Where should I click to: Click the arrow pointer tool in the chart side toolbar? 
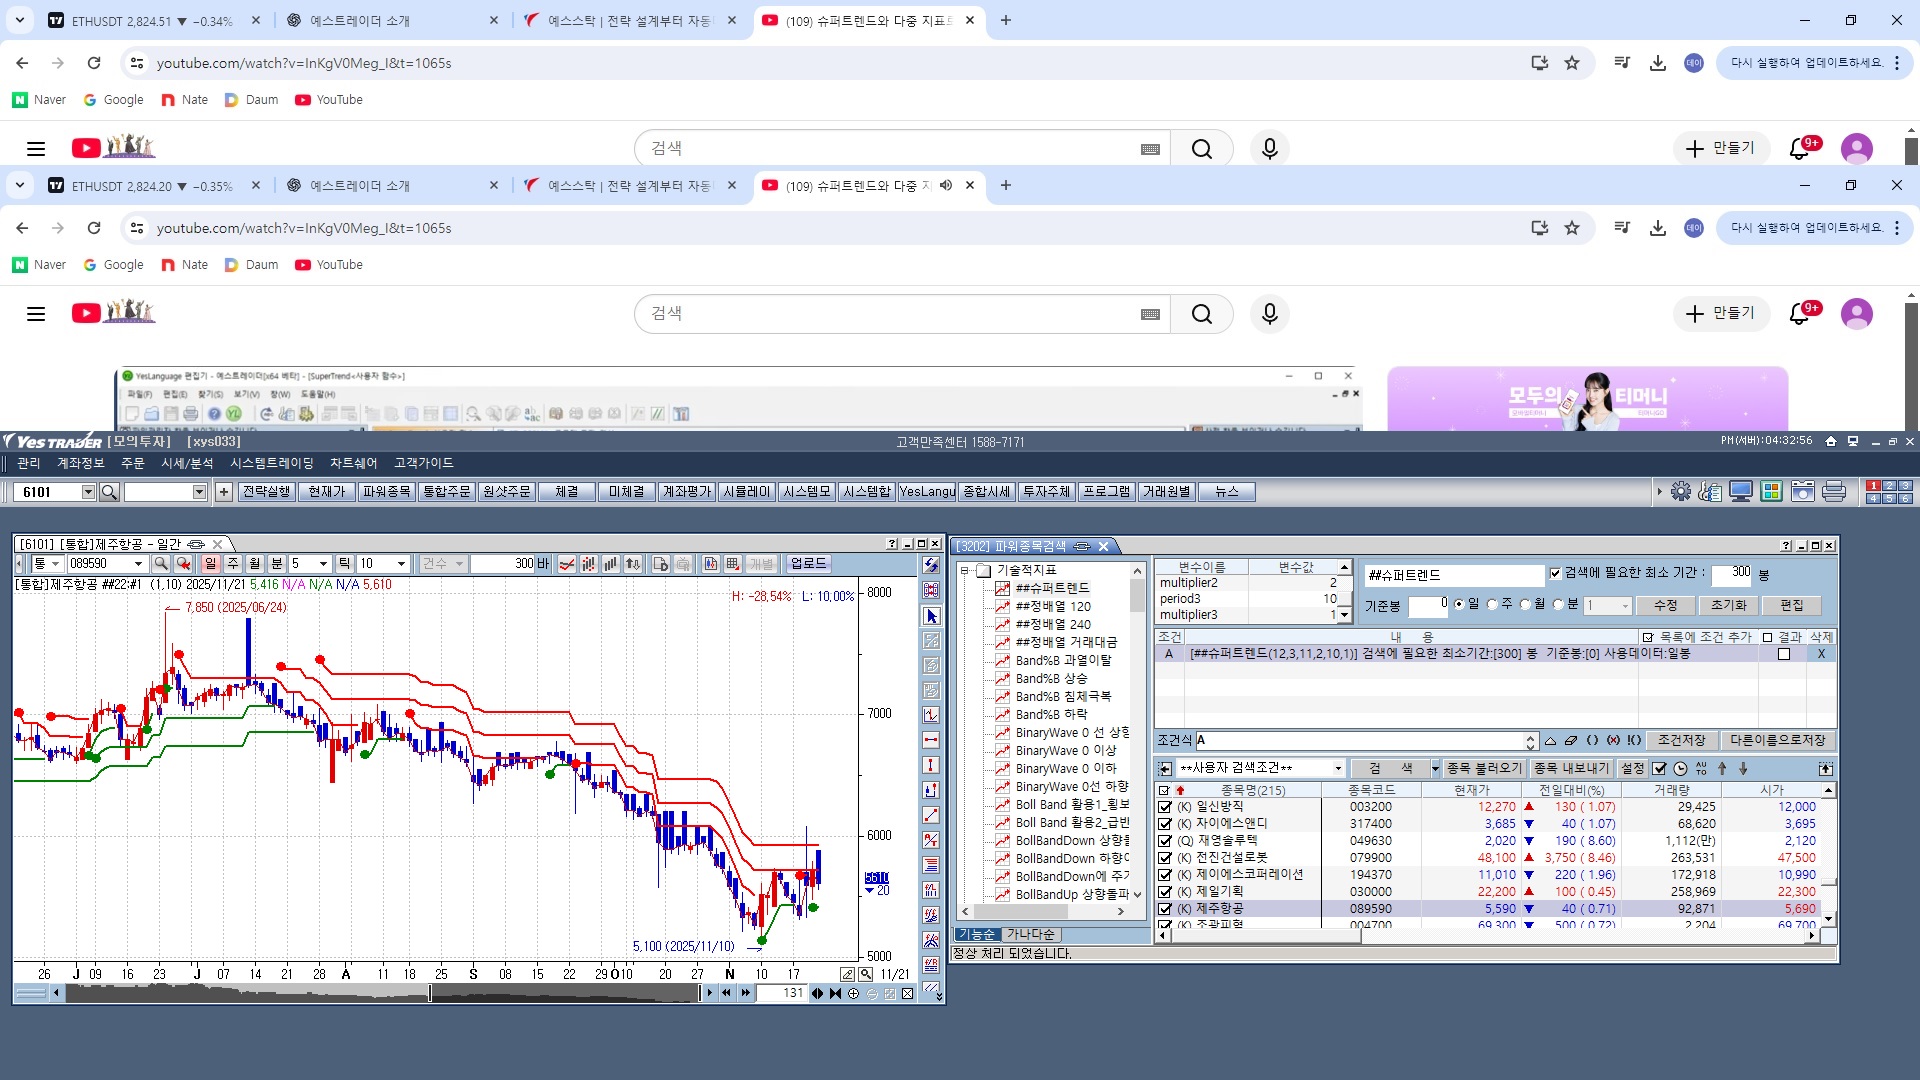pos(932,617)
